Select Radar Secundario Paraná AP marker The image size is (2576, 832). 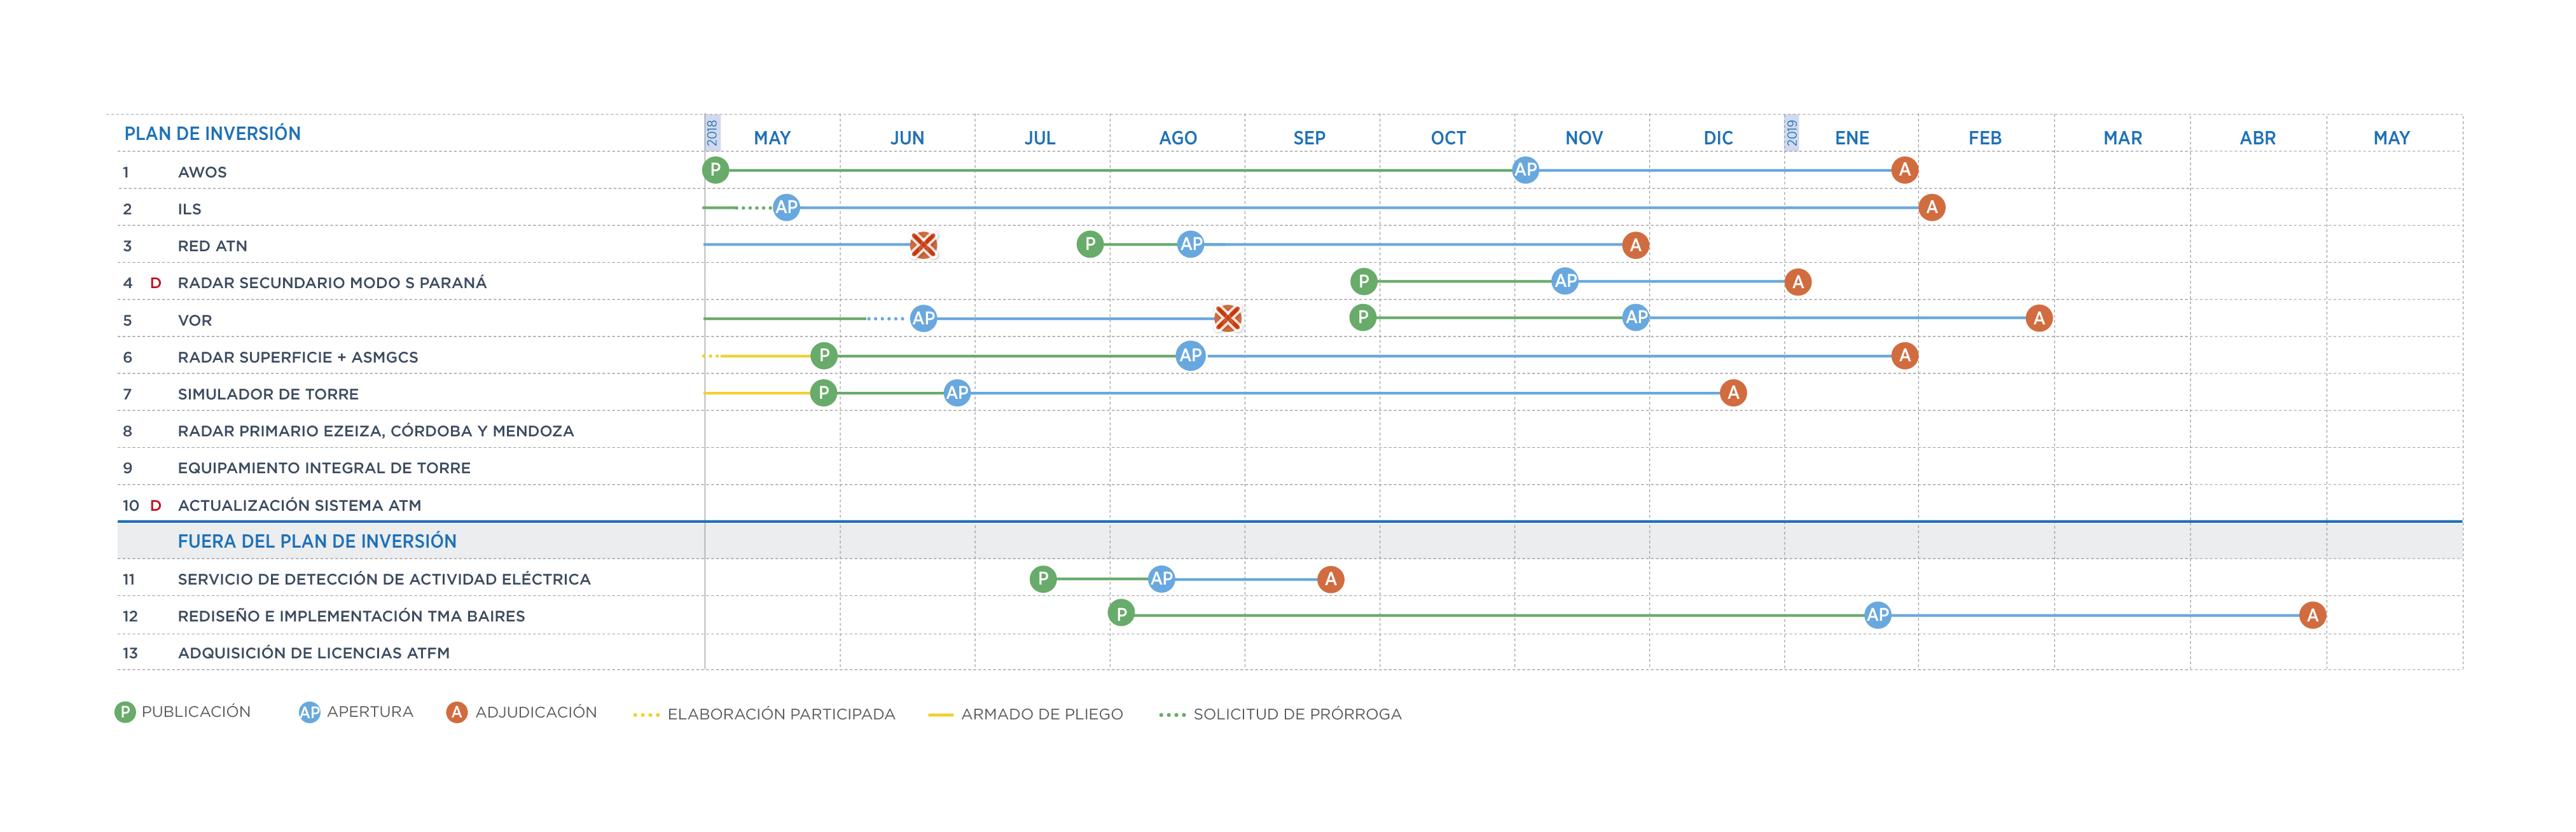click(x=1565, y=281)
